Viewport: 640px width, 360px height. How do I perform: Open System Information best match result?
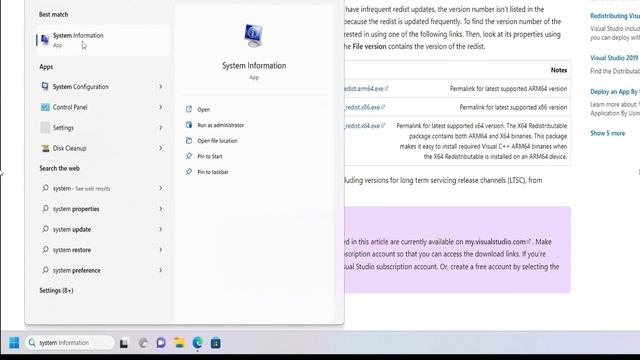103,40
